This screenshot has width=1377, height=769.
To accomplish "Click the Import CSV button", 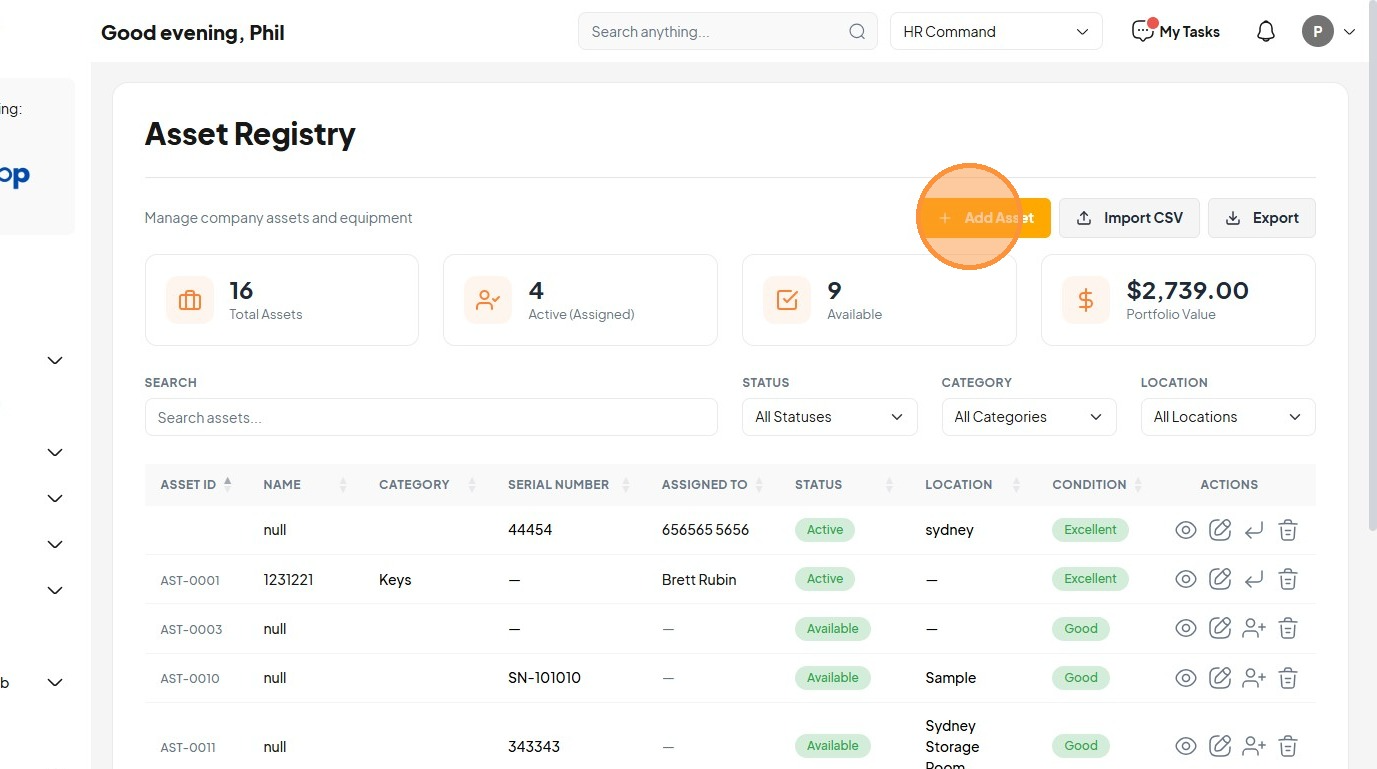I will (x=1129, y=218).
